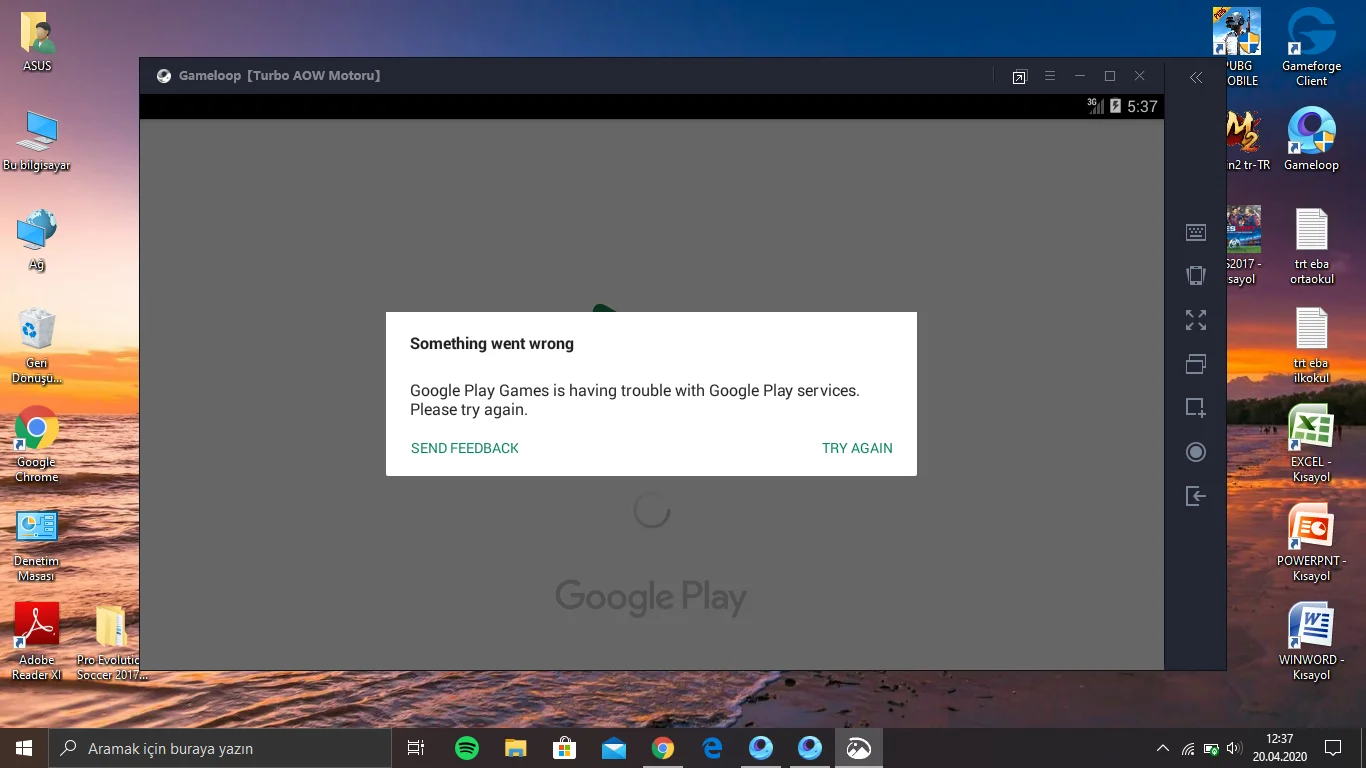Open the multi-window icon in Gameloop sidebar
This screenshot has width=1366, height=768.
(x=1196, y=364)
